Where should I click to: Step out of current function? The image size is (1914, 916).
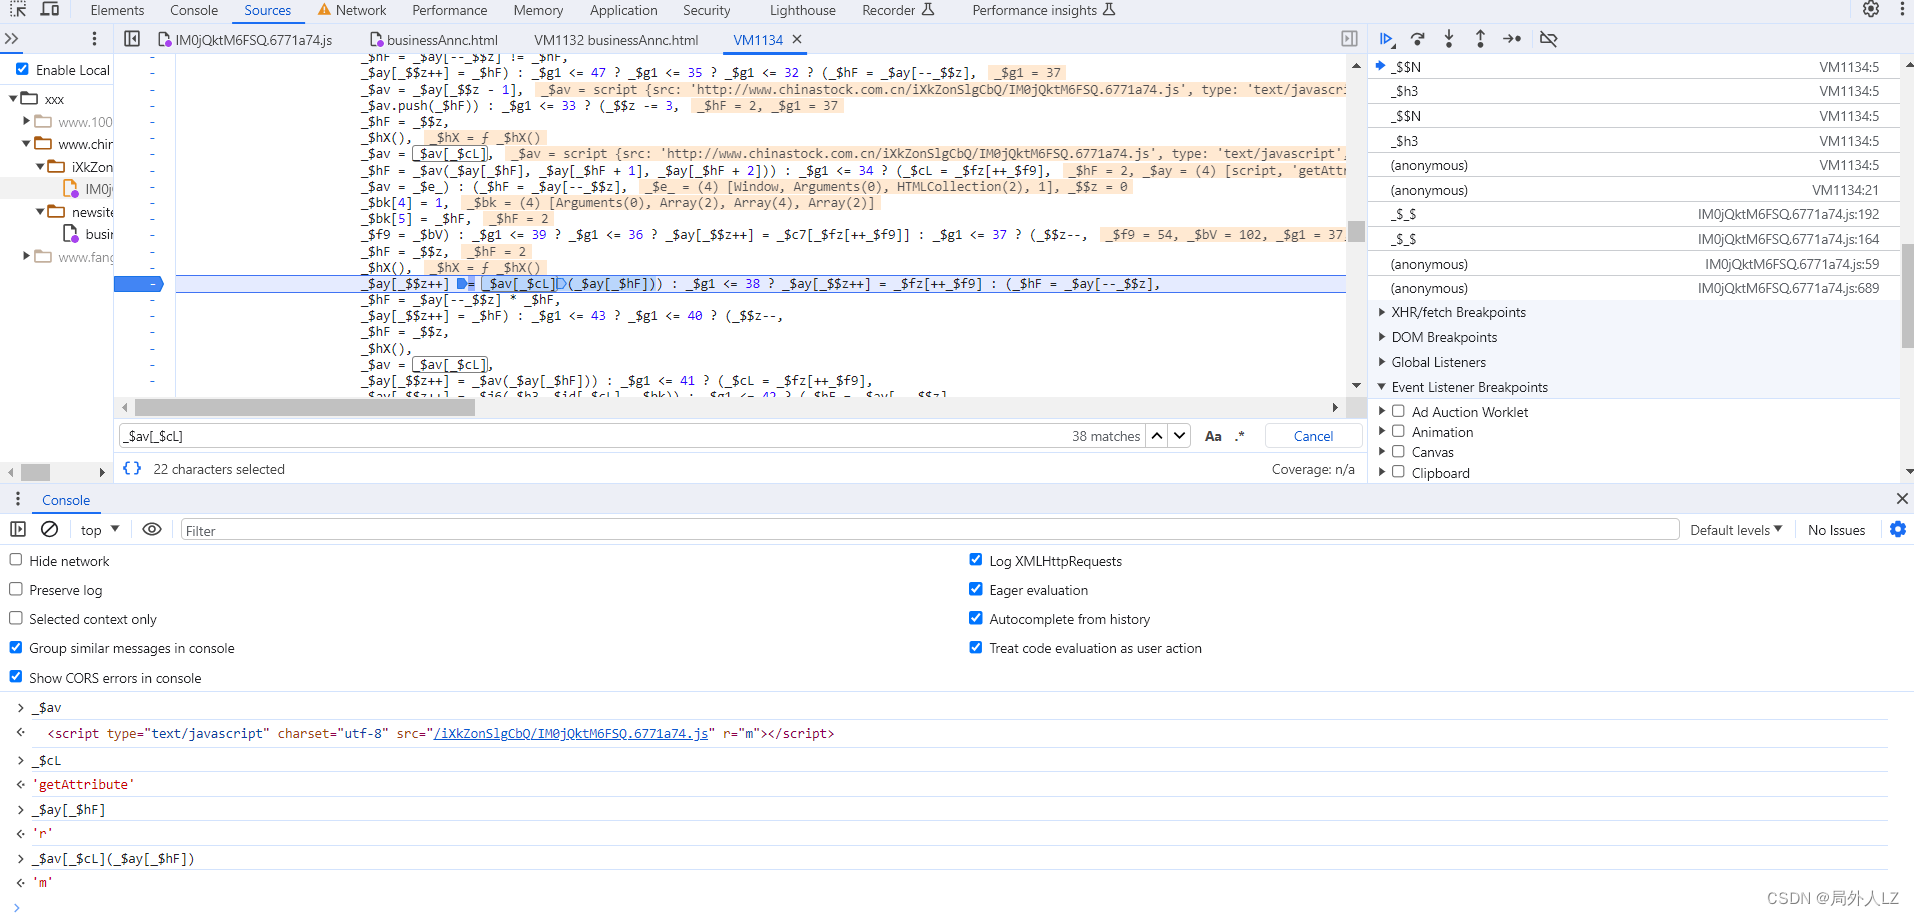(1480, 39)
